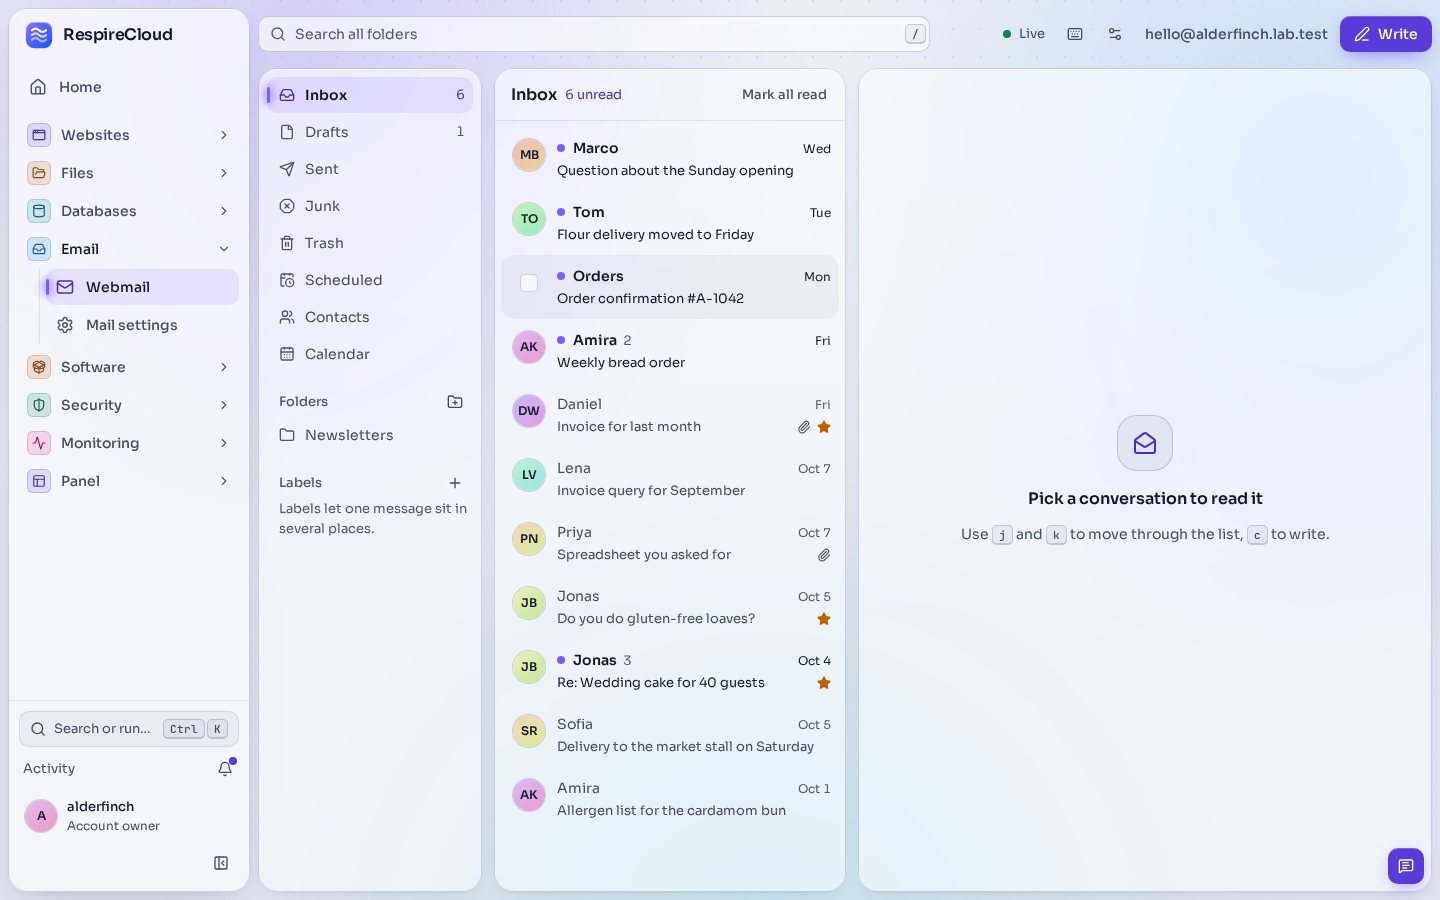
Task: Click the star on Wedding cake message
Action: click(824, 683)
